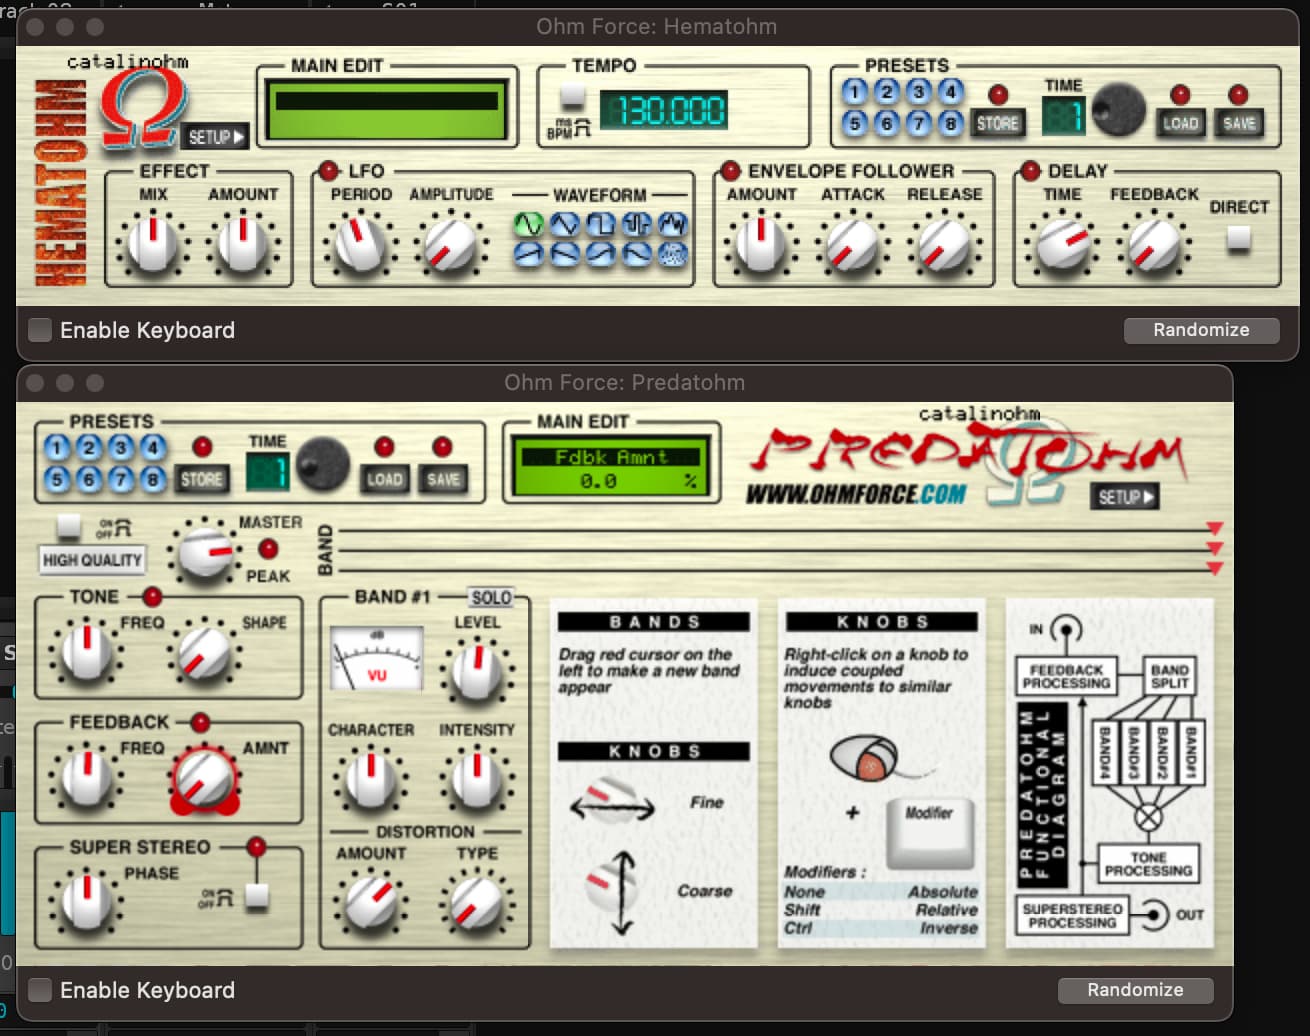Click the Hematohm effect MIX knob
The image size is (1310, 1036).
[152, 244]
